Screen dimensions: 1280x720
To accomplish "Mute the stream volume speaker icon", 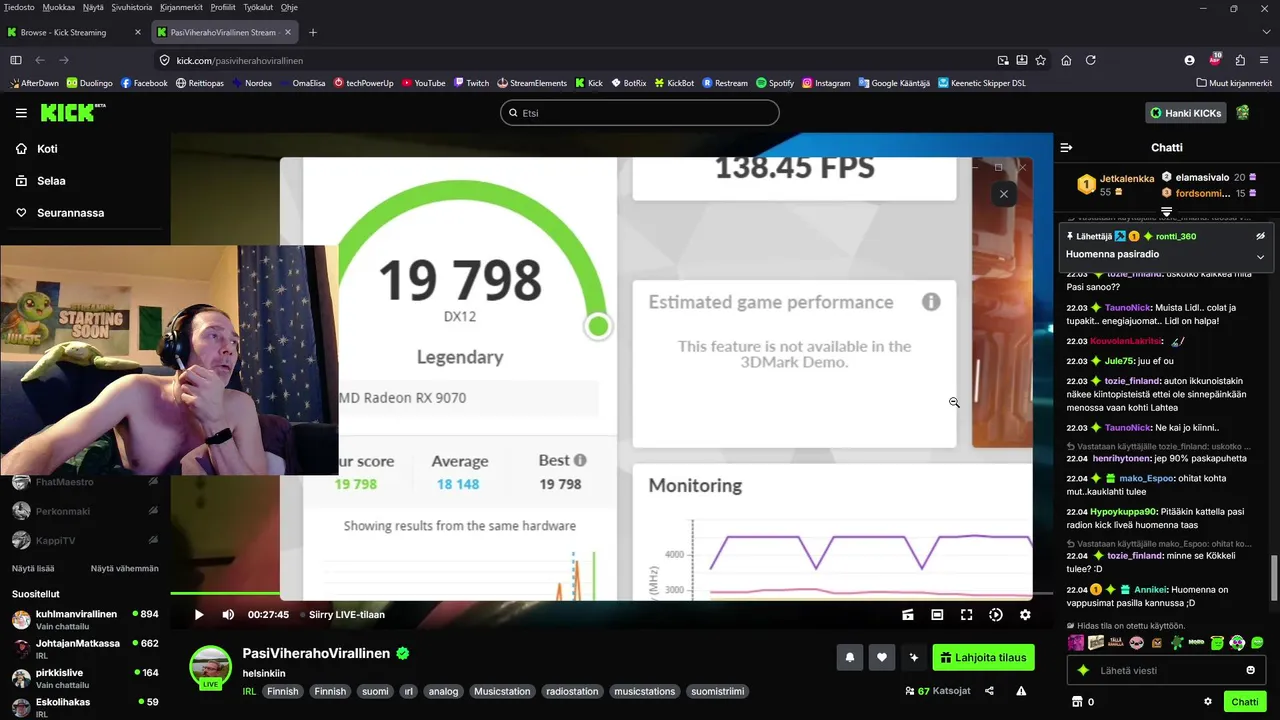I will coord(228,615).
